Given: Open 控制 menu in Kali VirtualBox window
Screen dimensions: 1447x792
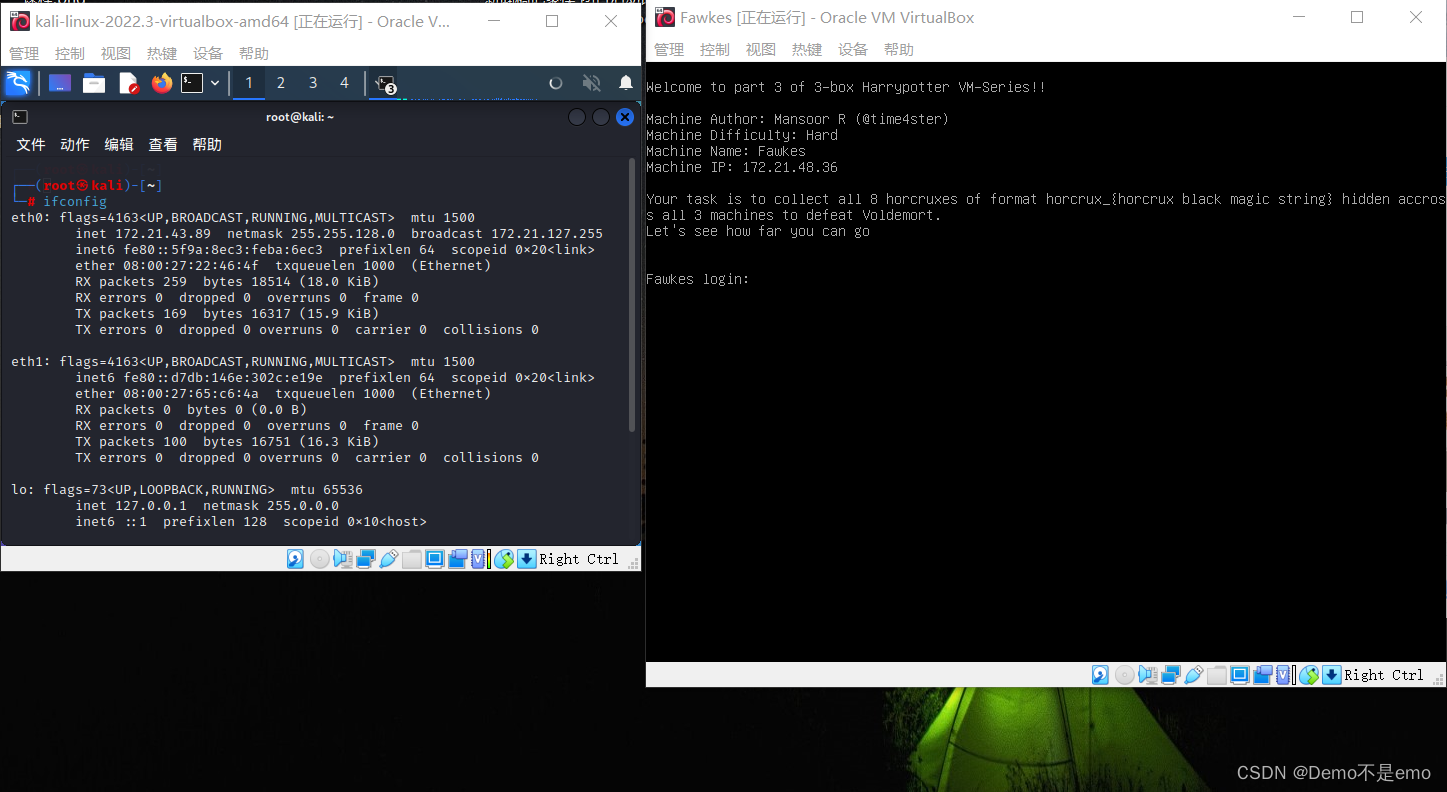Looking at the screenshot, I should 70,54.
